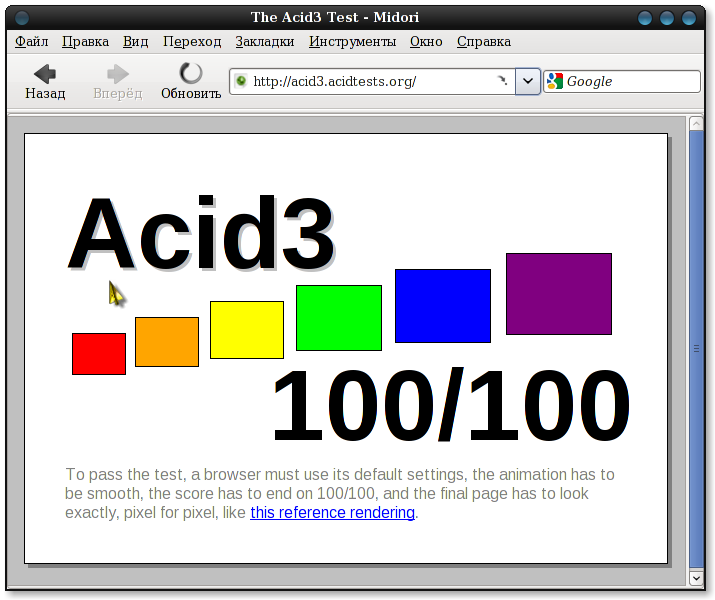715x600 pixels.
Task: Click the 100/100 score text
Action: [x=451, y=405]
